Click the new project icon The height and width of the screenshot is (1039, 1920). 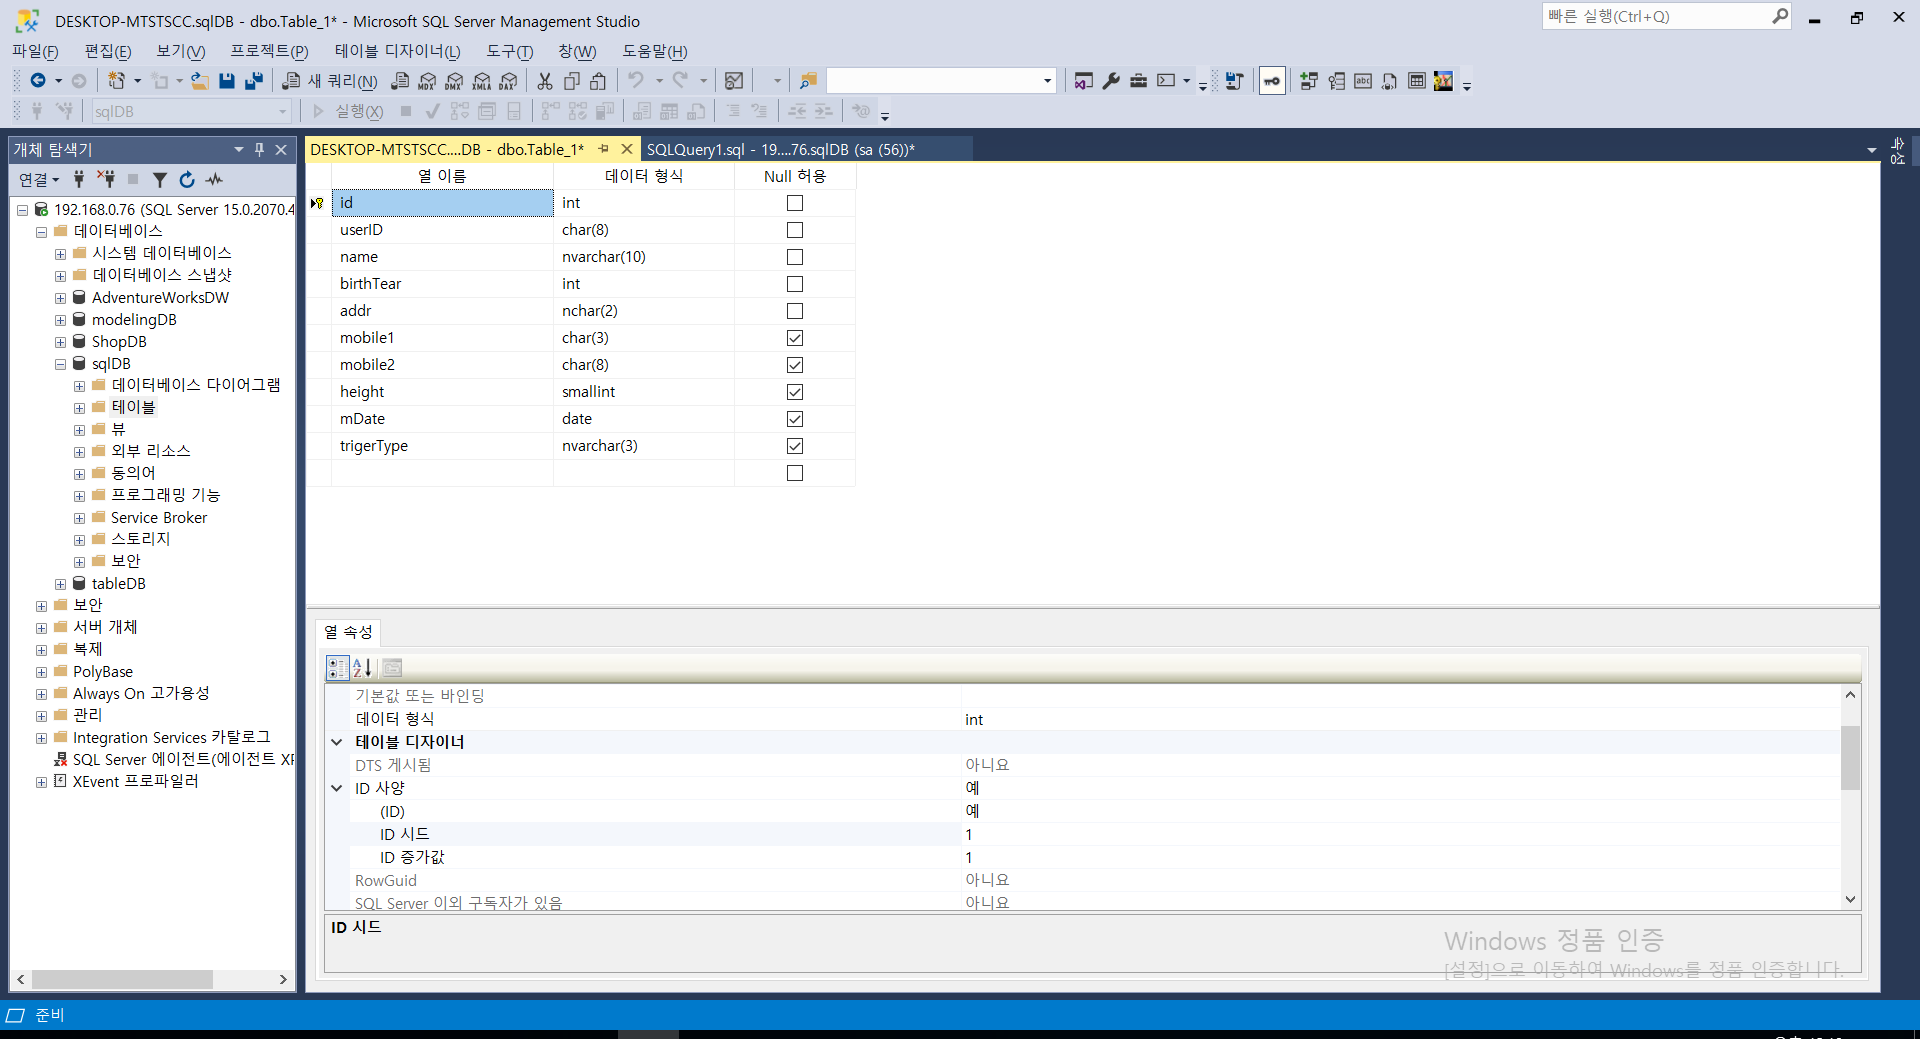pos(117,81)
